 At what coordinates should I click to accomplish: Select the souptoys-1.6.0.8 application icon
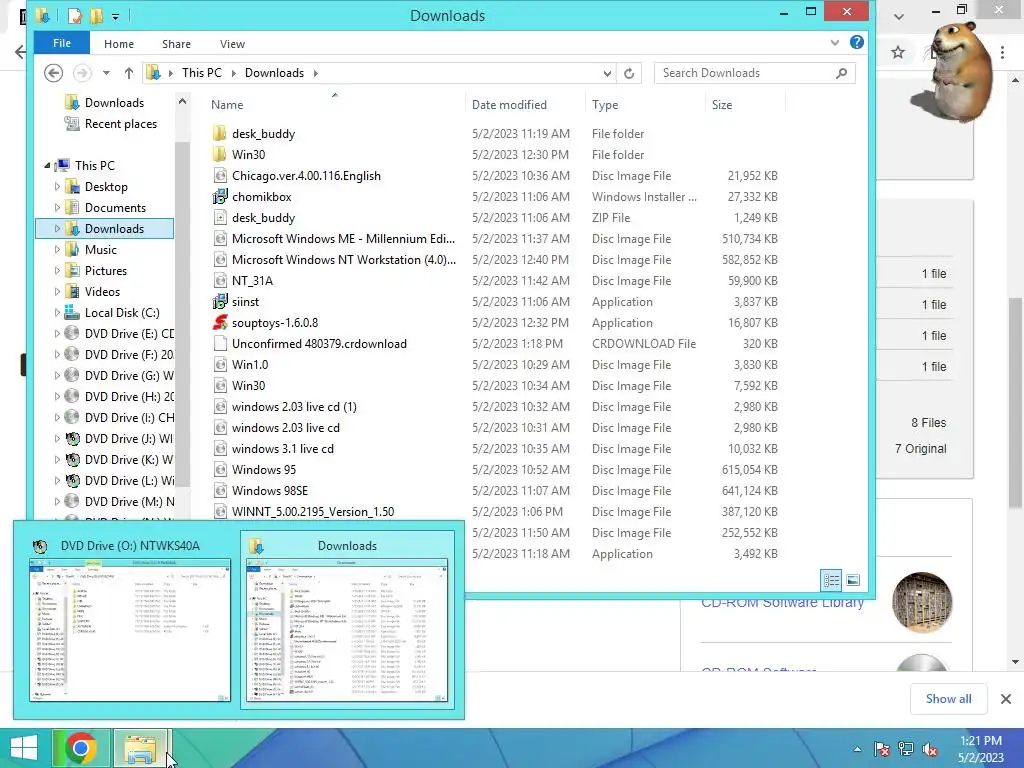coord(220,323)
